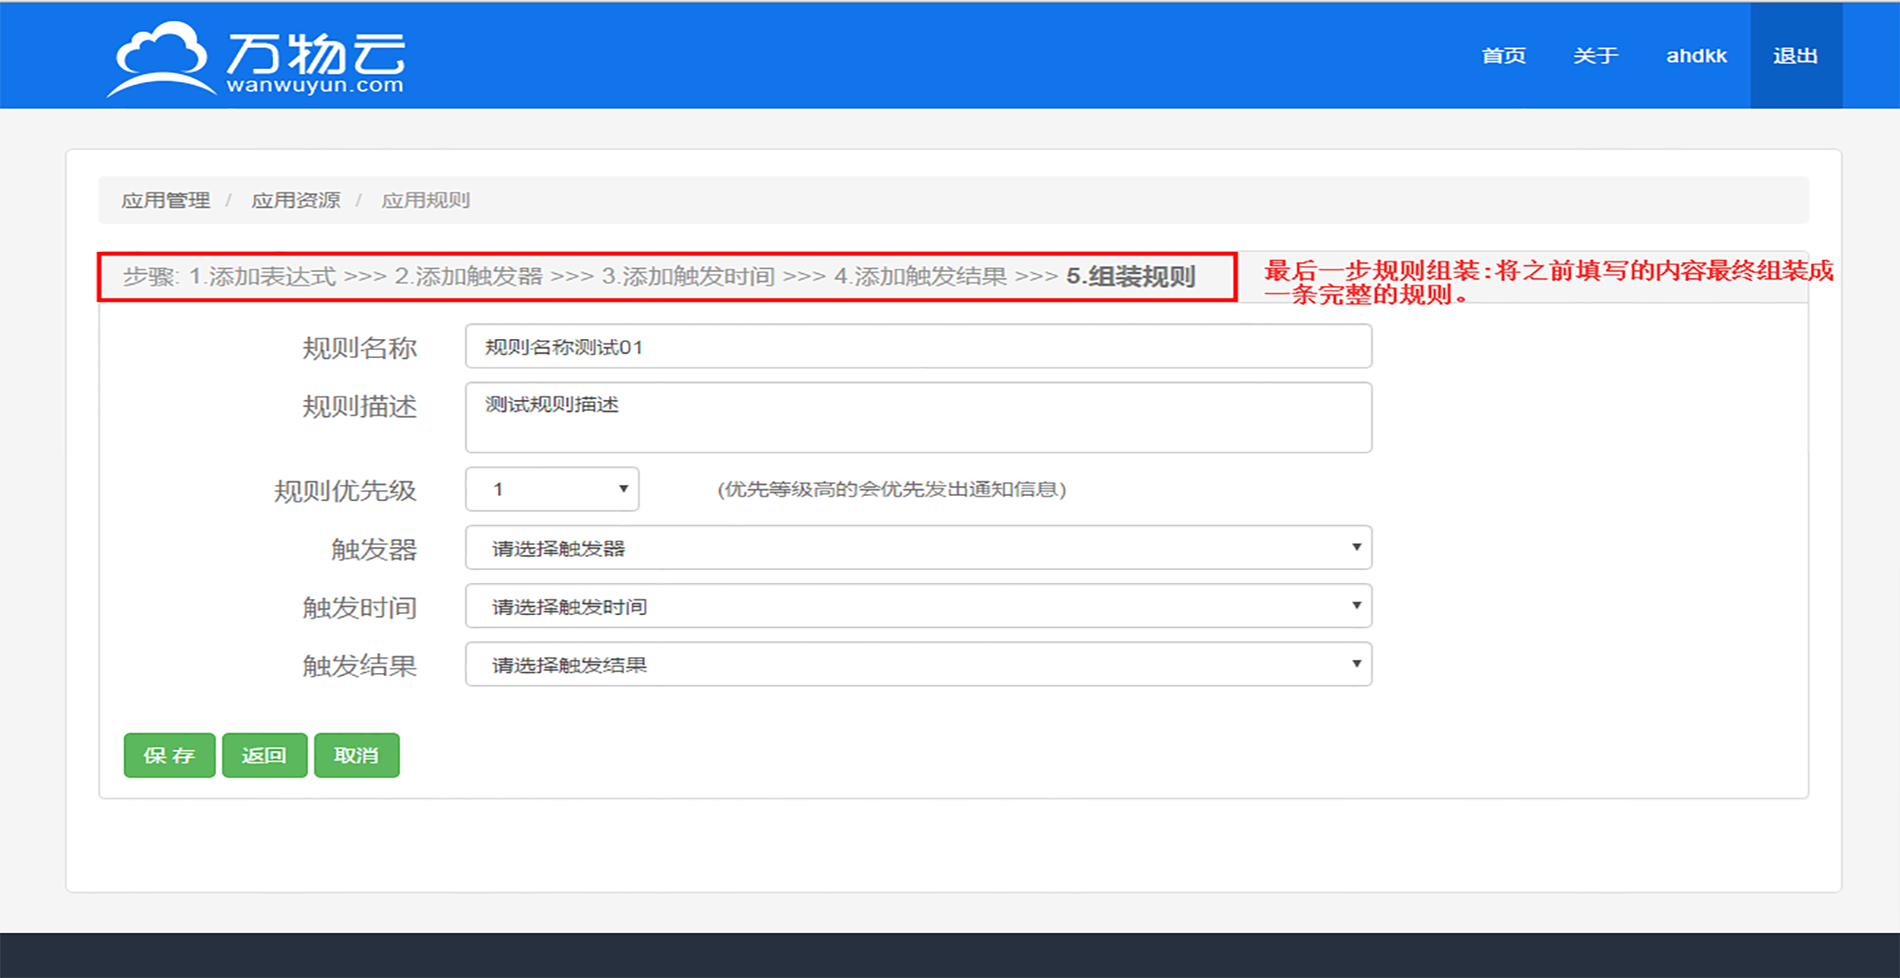
Task: Click the 规则描述 text area
Action: [x=917, y=417]
